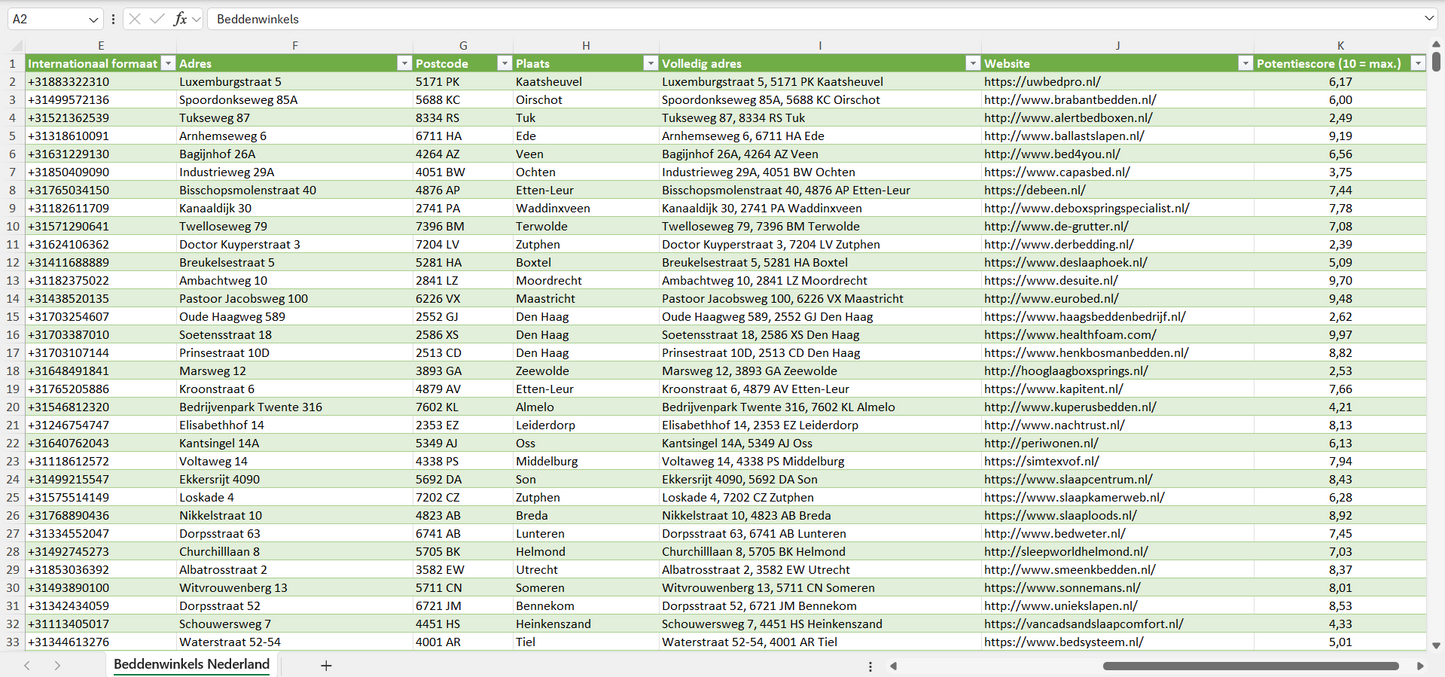
Task: Select column J by its header
Action: (1118, 45)
